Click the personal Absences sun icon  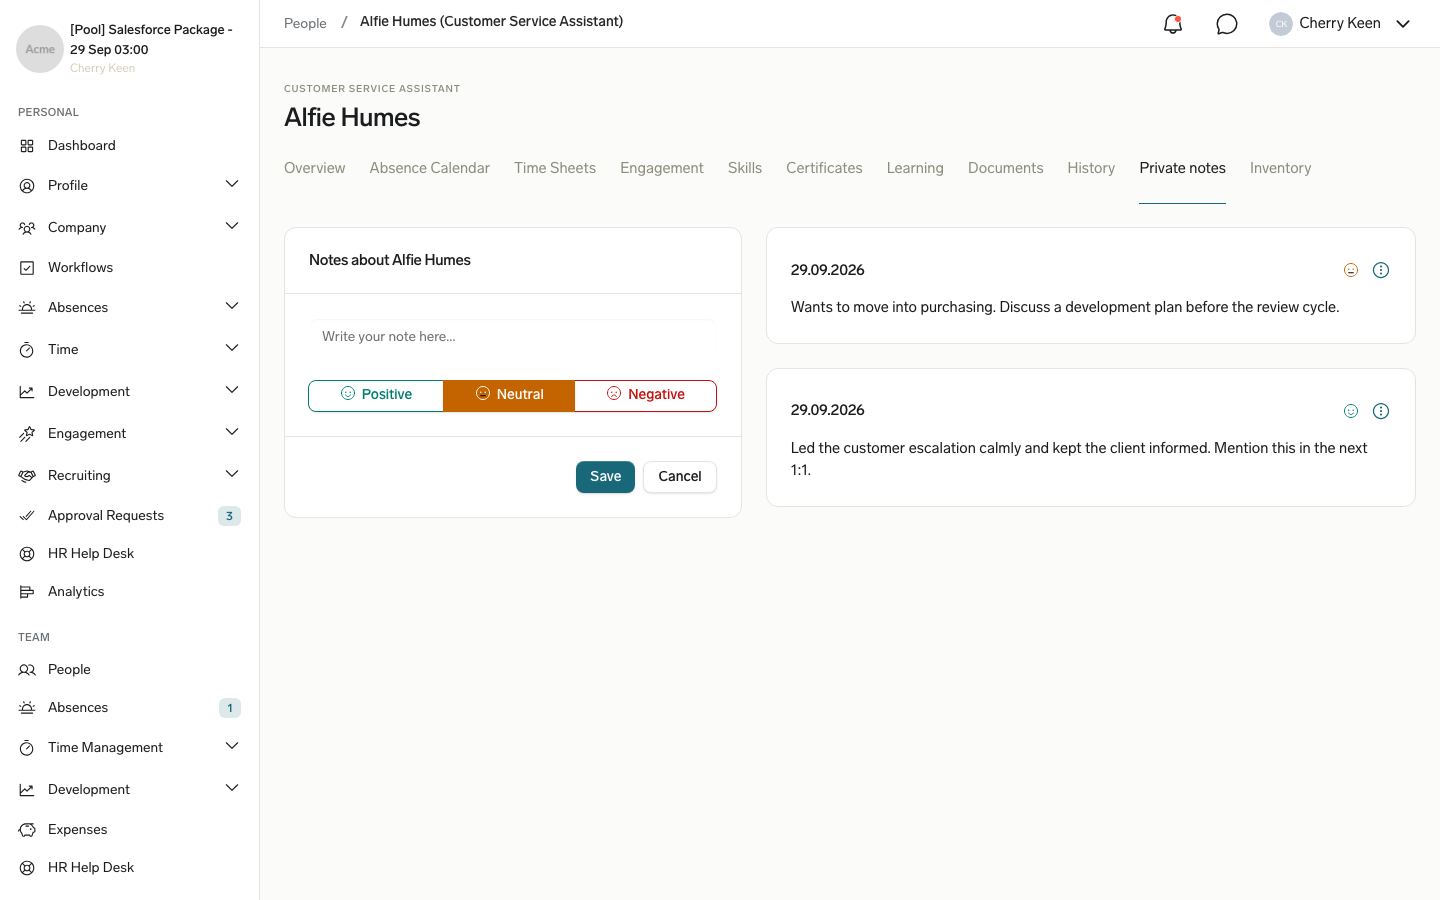tap(27, 308)
